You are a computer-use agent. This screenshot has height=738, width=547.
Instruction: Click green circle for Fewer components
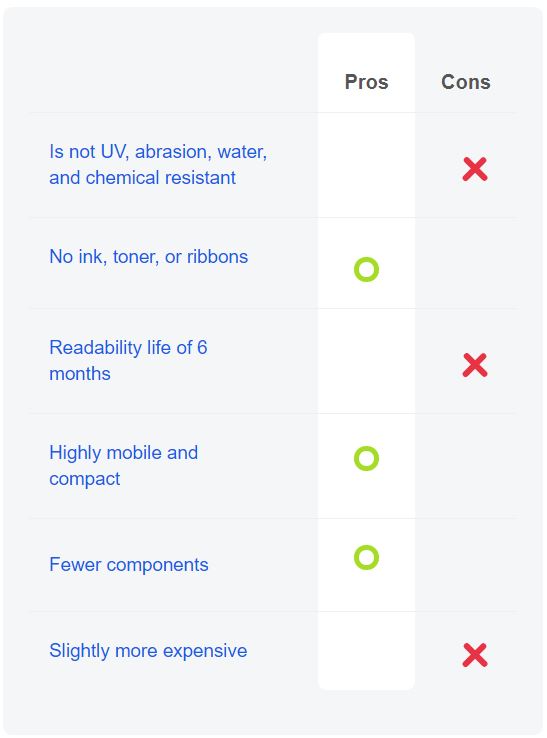pos(366,557)
